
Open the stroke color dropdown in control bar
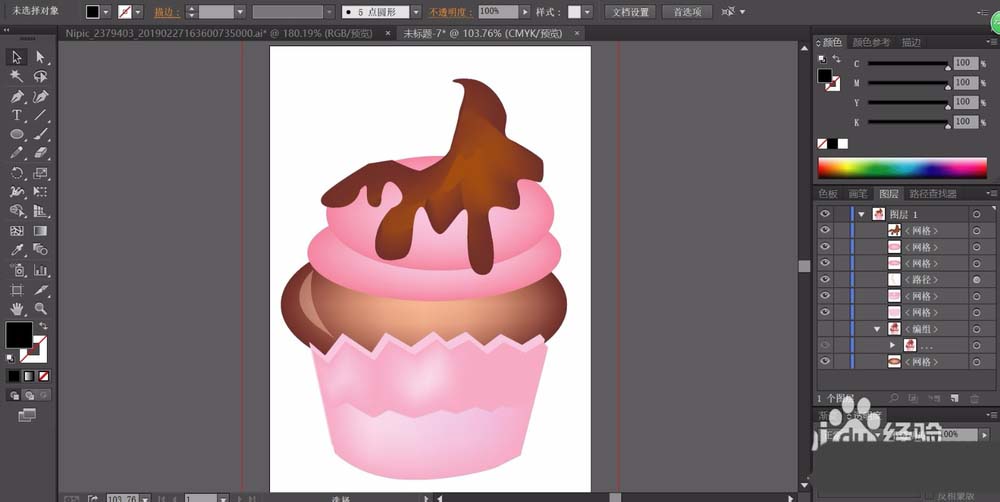[x=138, y=11]
